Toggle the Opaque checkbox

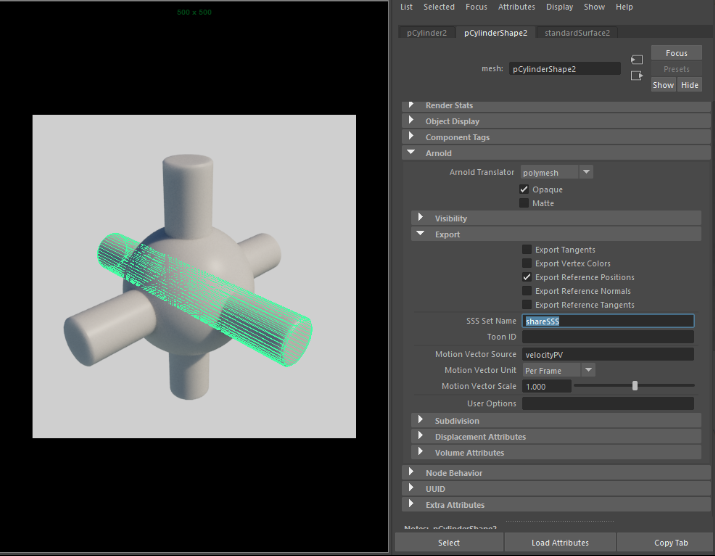(x=524, y=189)
